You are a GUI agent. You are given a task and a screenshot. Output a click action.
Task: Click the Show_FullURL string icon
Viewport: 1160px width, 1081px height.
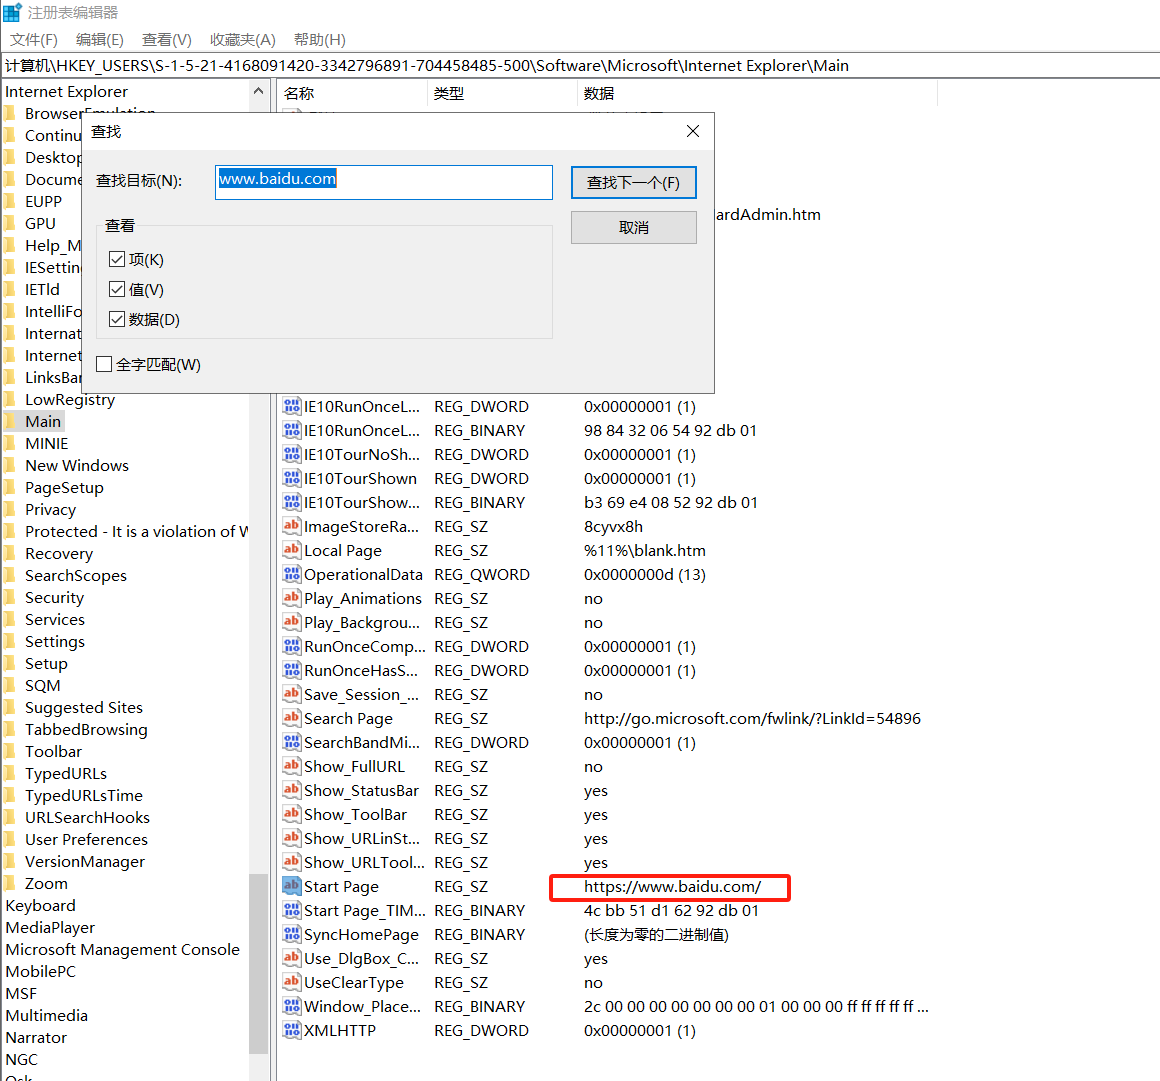point(291,766)
